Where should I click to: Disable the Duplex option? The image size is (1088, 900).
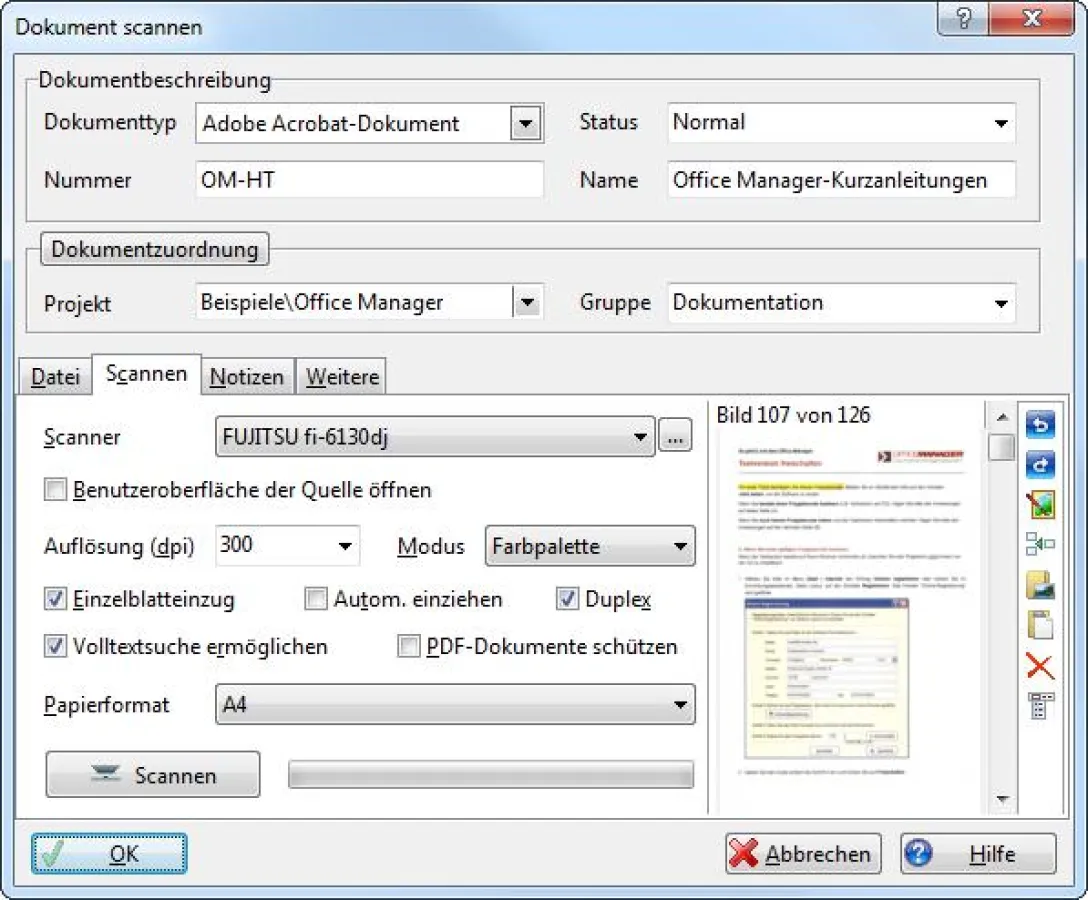coord(567,599)
